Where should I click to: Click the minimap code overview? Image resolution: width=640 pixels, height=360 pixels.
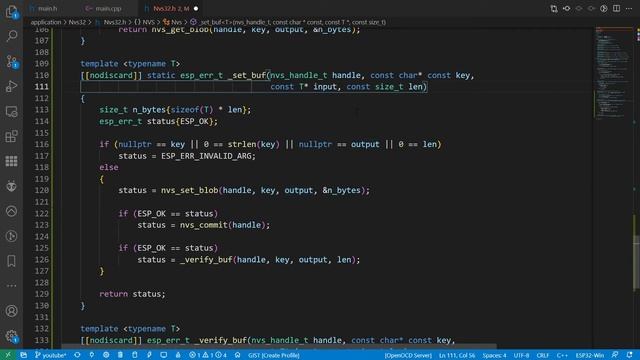pos(613,73)
